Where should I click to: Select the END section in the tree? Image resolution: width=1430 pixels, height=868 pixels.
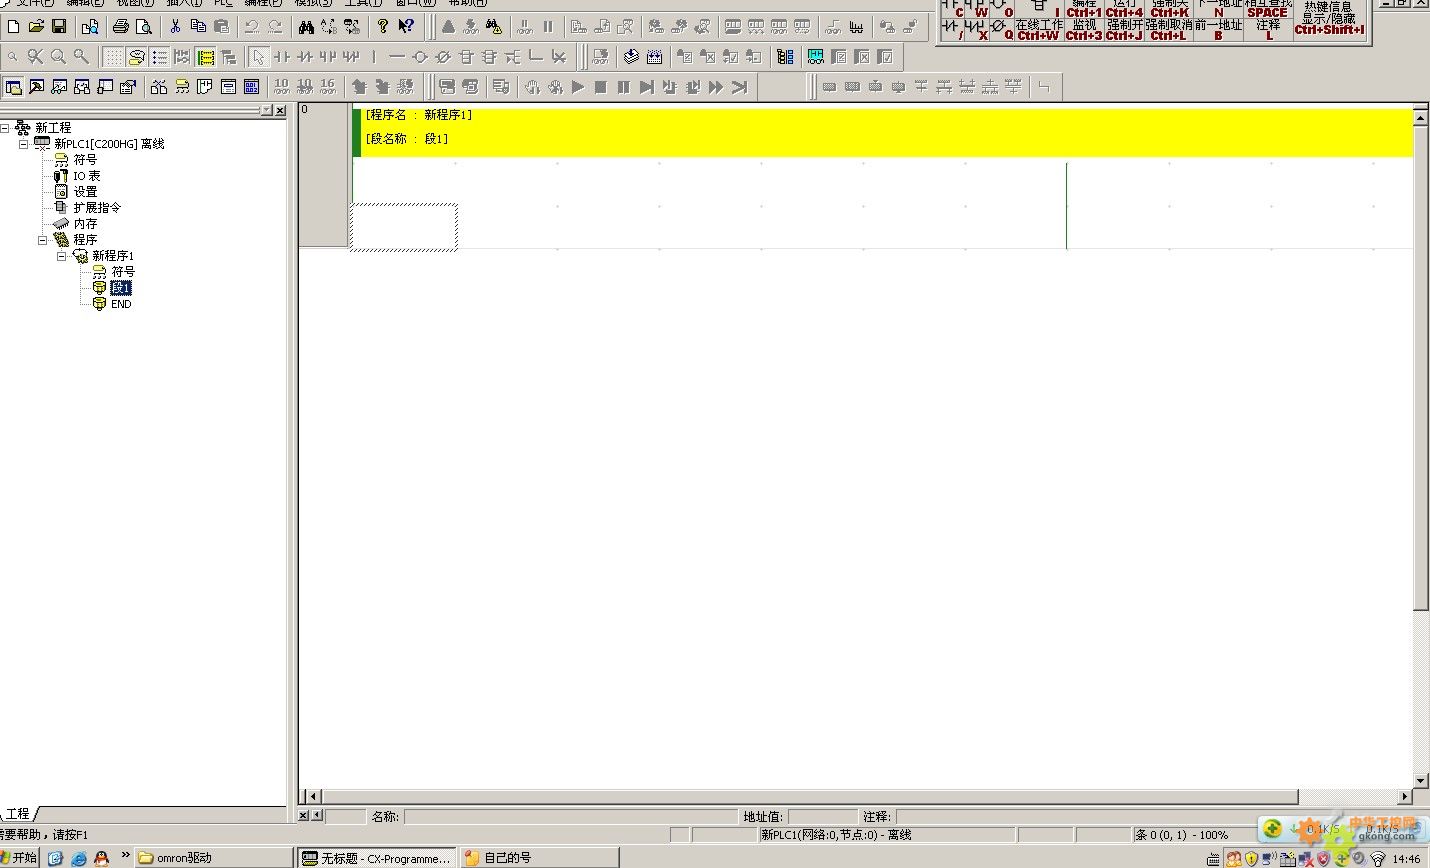point(121,304)
